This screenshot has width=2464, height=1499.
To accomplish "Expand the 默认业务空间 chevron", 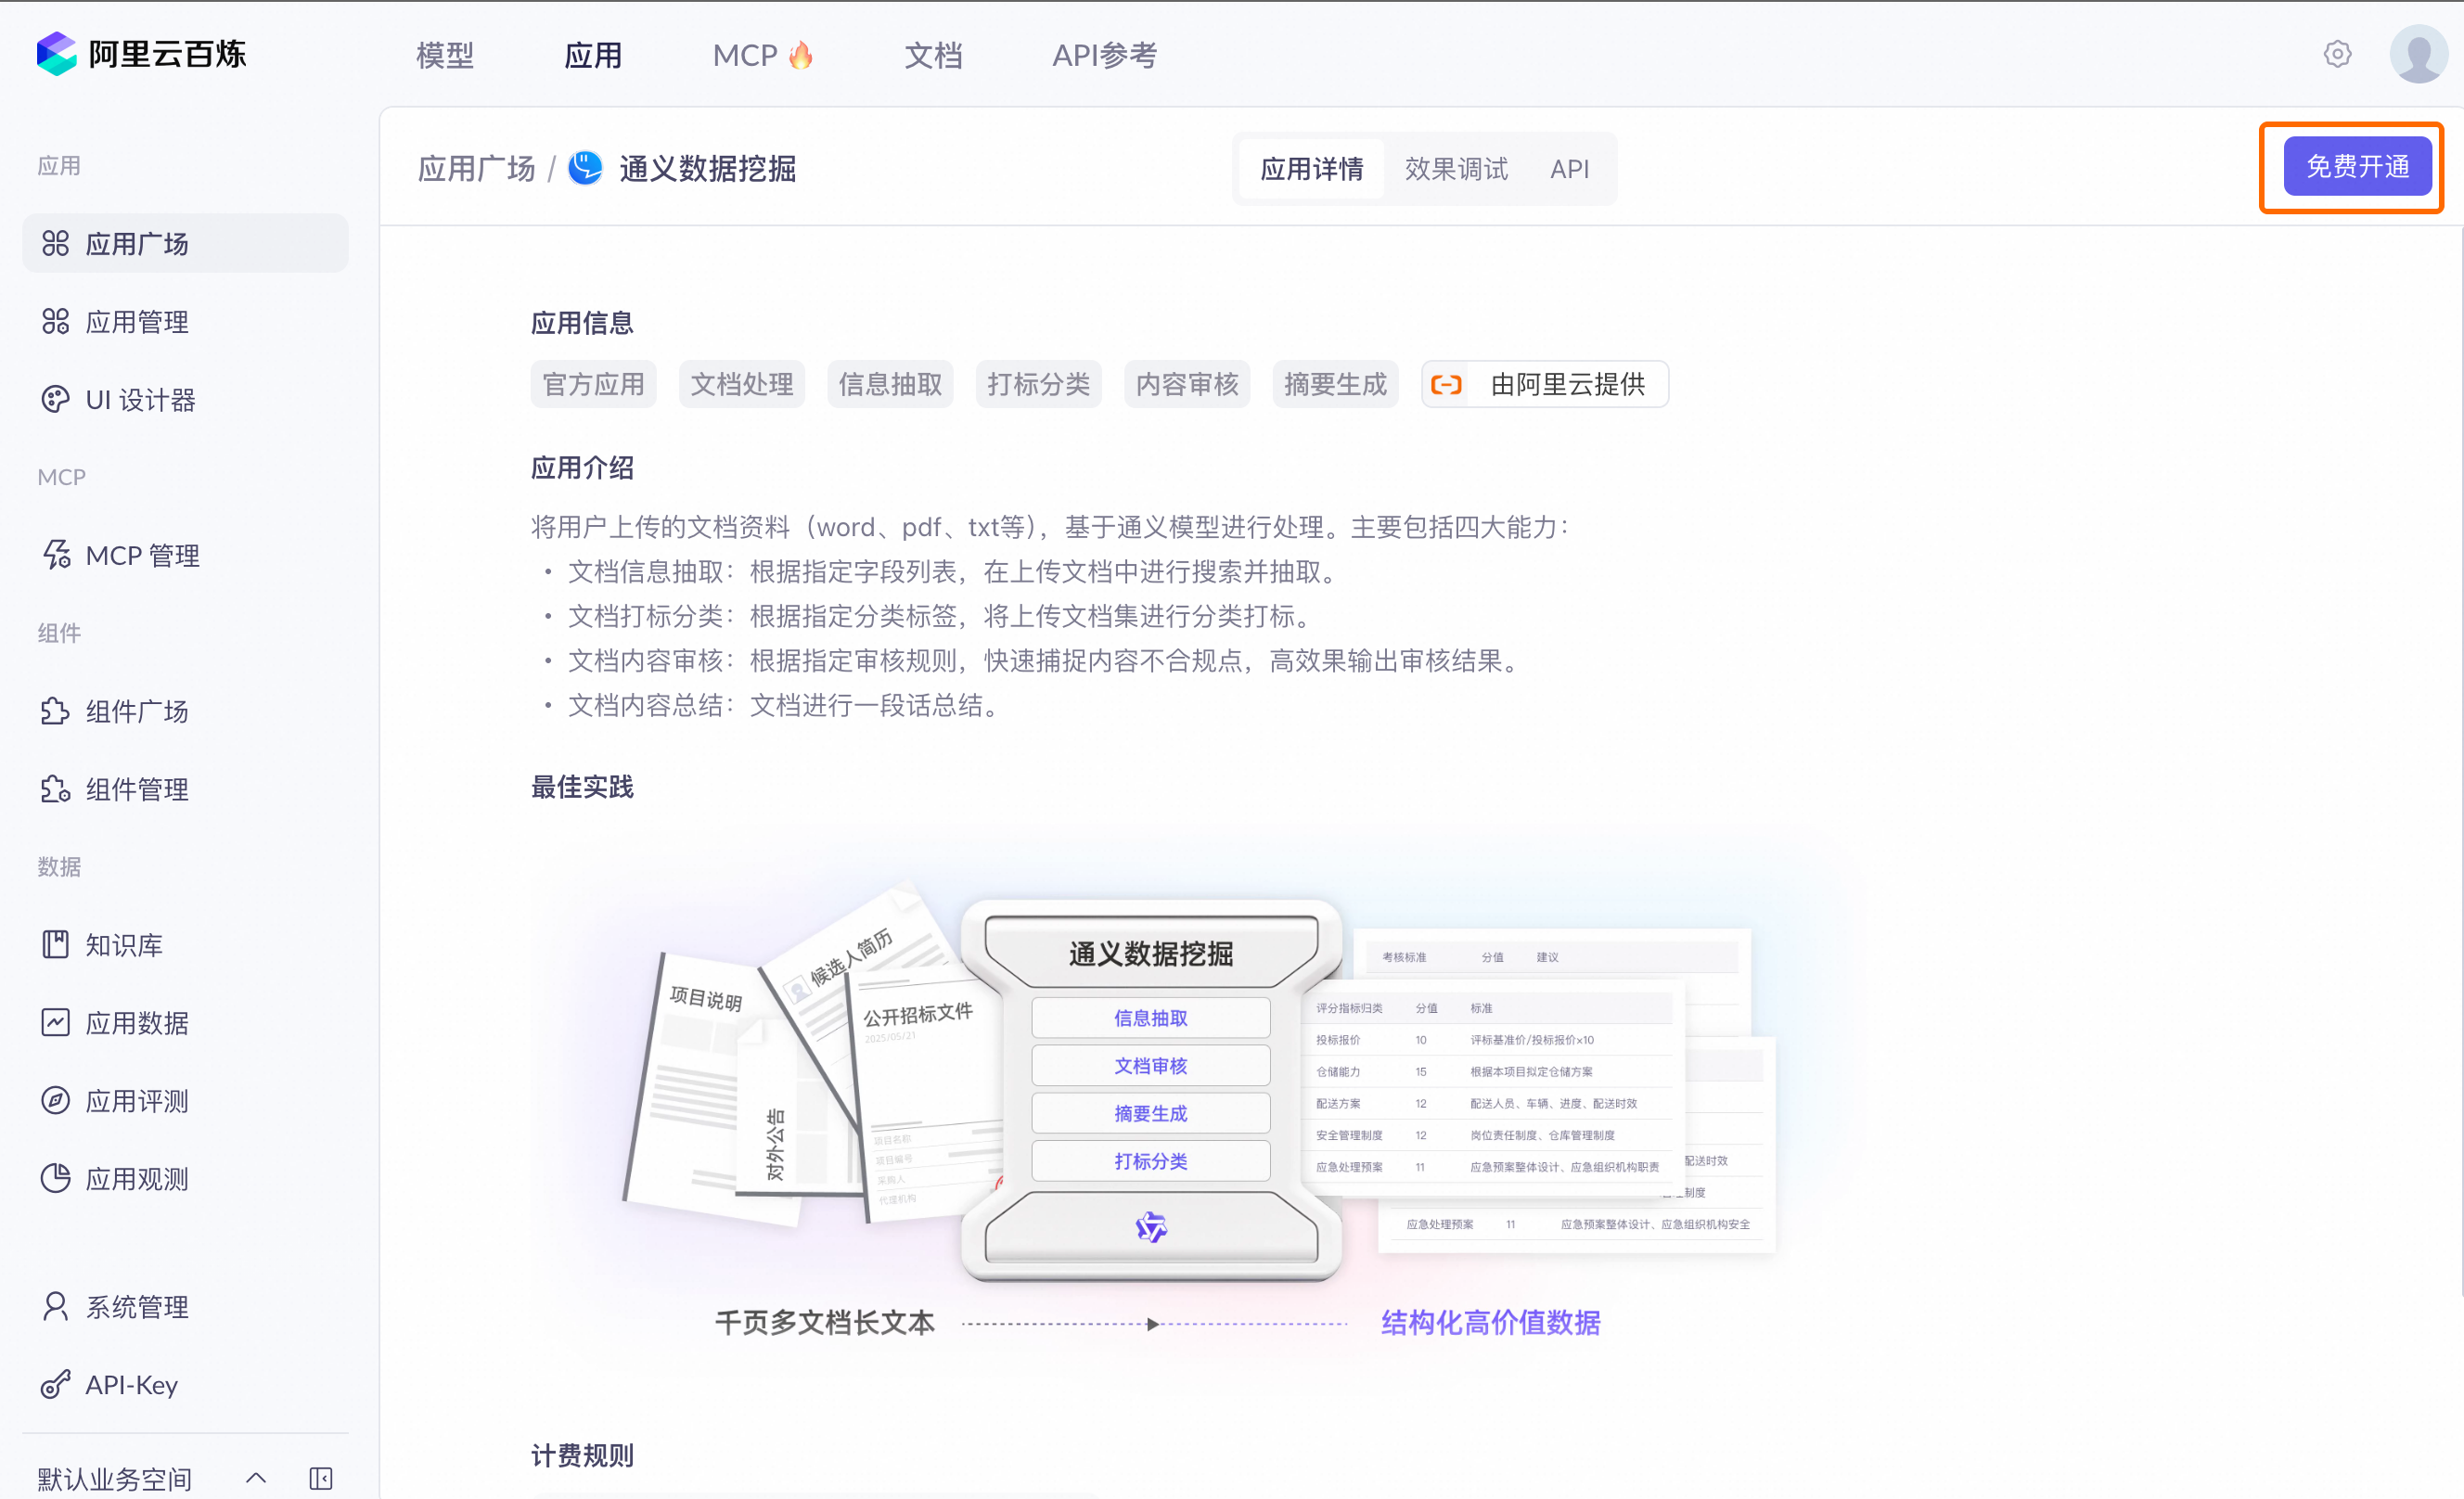I will (256, 1478).
